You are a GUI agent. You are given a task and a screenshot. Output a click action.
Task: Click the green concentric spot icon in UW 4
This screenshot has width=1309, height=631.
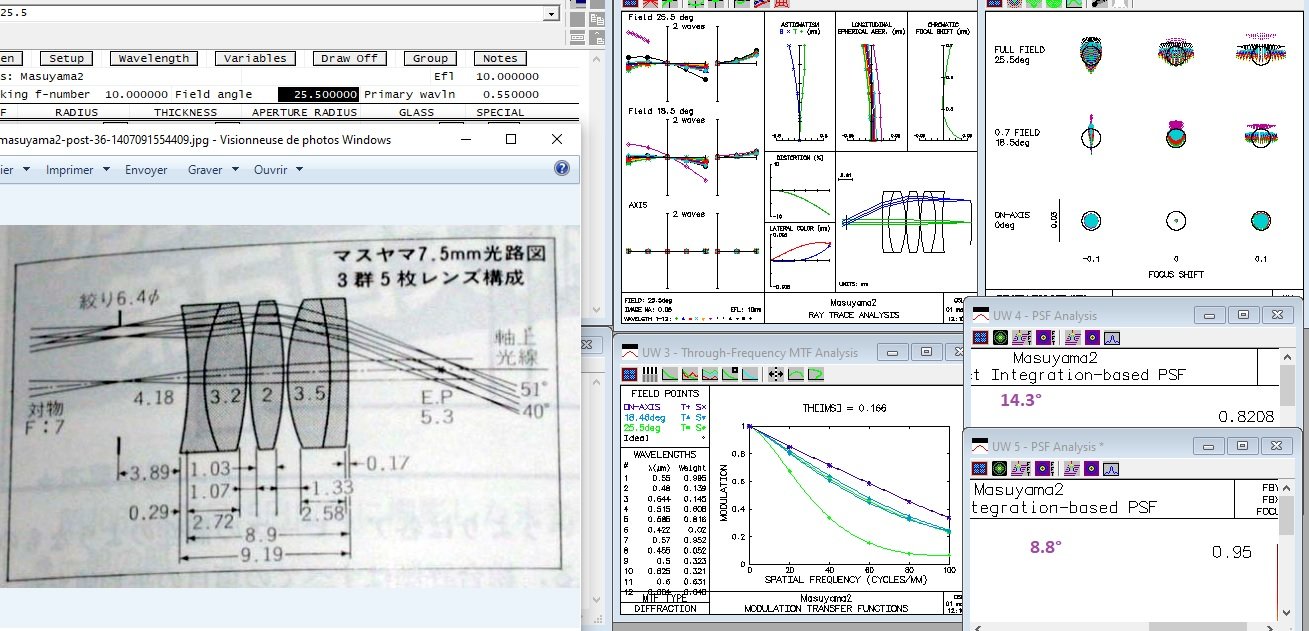1000,337
